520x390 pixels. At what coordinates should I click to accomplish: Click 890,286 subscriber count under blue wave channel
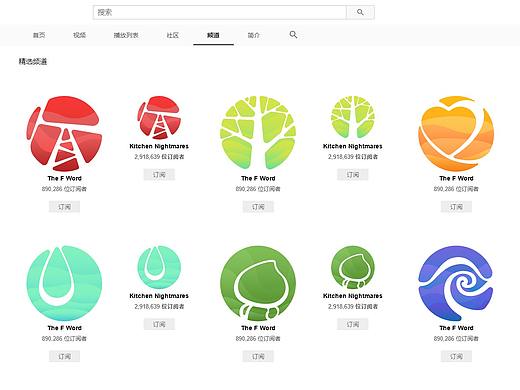(x=456, y=339)
